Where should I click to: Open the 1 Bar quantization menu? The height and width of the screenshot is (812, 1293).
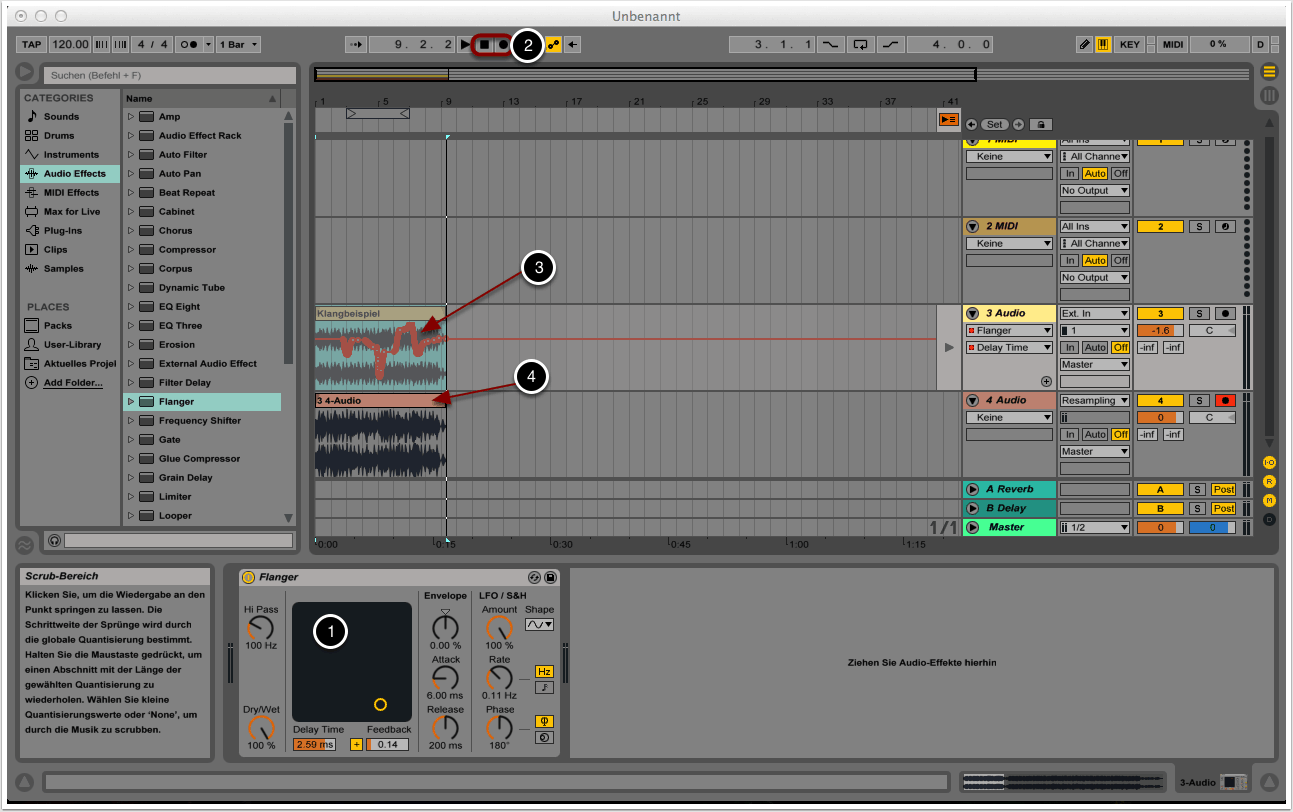click(241, 44)
